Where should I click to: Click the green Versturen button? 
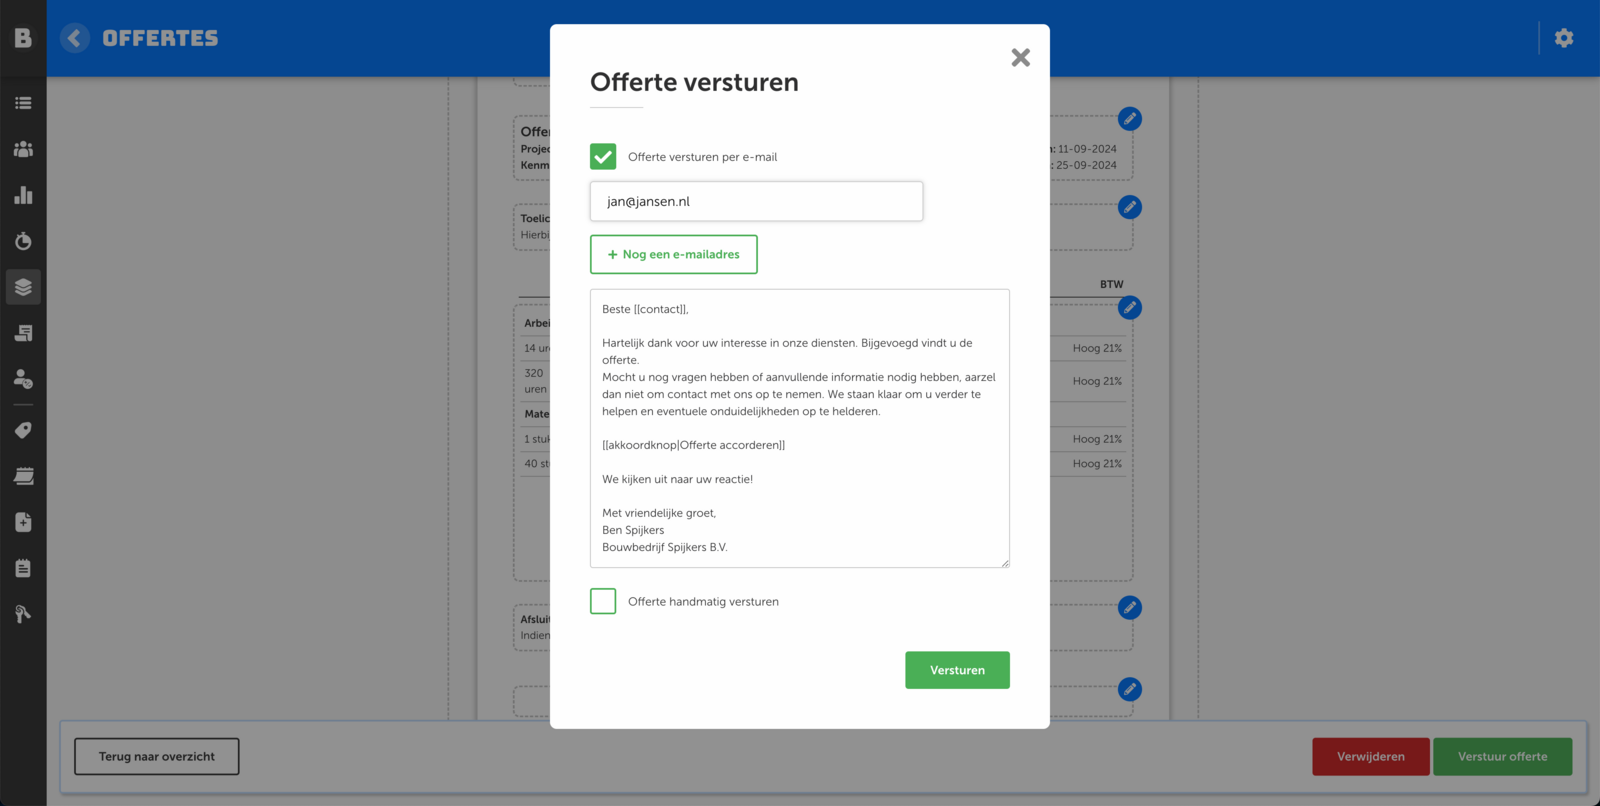click(x=957, y=670)
